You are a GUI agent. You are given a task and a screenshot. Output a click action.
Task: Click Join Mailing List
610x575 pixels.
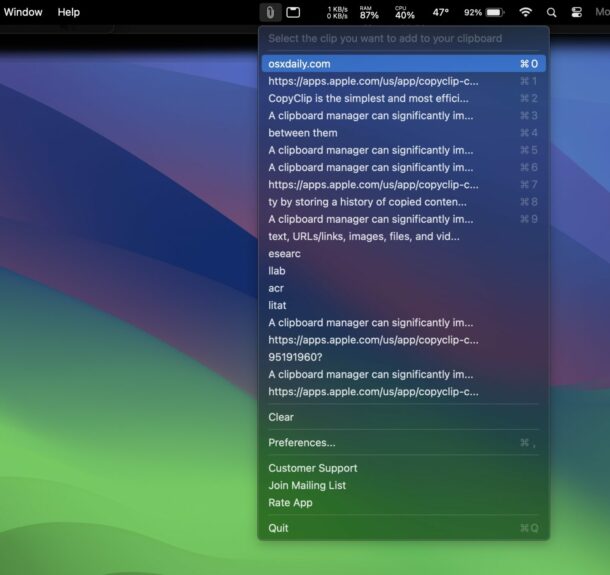307,486
